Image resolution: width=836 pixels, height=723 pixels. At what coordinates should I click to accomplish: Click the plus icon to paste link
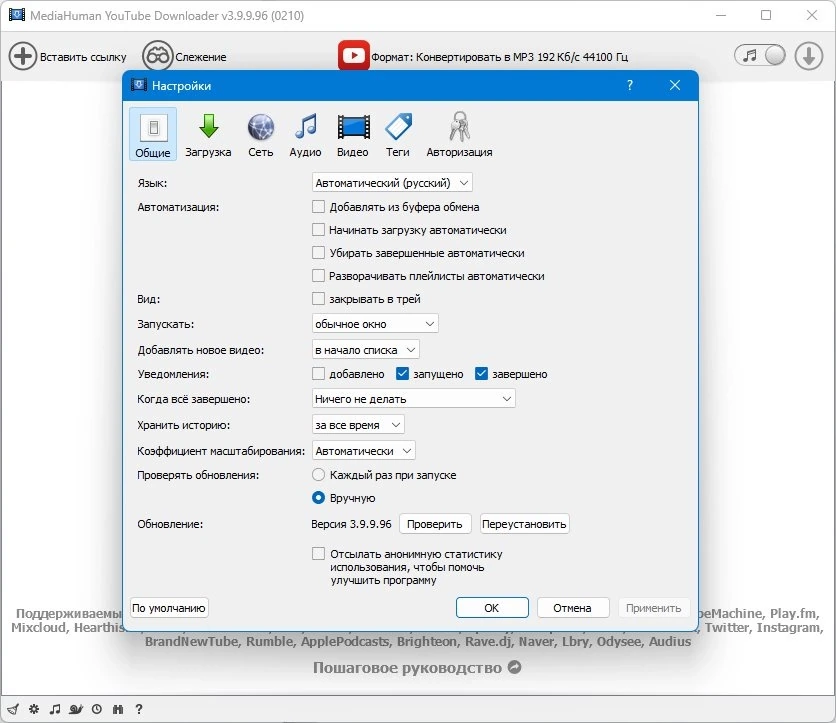[x=22, y=56]
